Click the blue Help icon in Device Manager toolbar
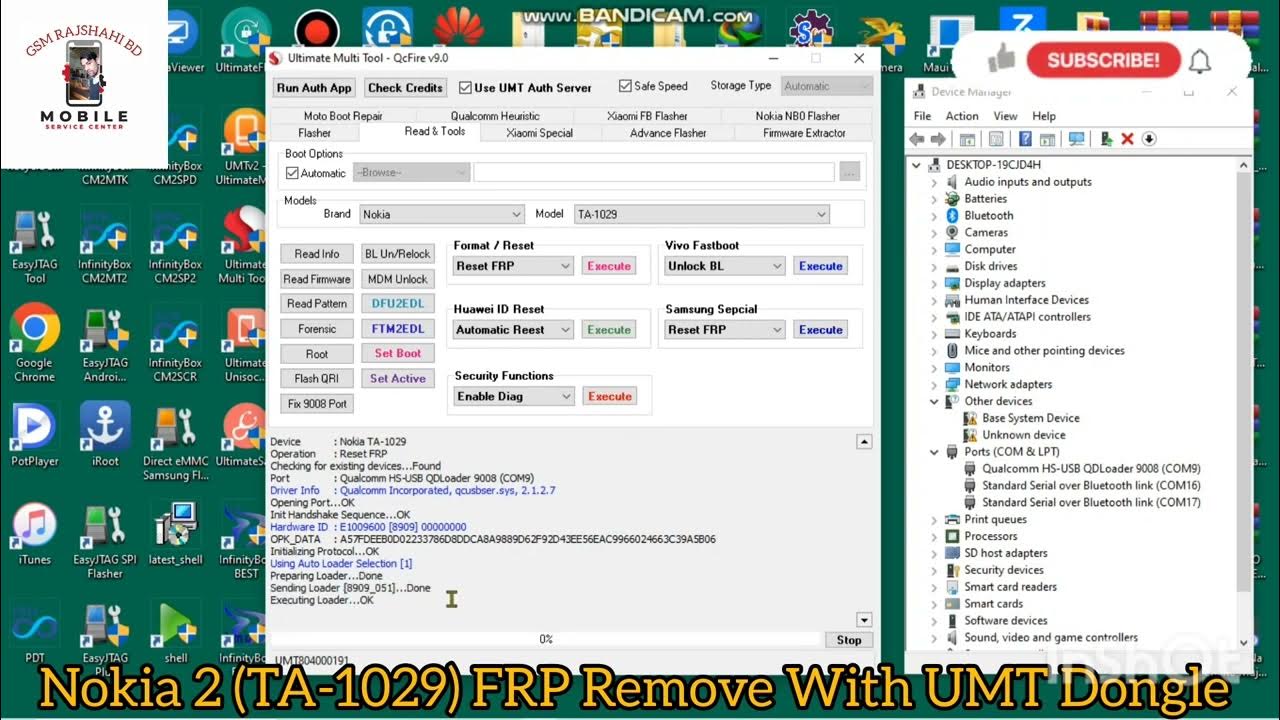Viewport: 1280px width, 720px height. tap(1025, 139)
